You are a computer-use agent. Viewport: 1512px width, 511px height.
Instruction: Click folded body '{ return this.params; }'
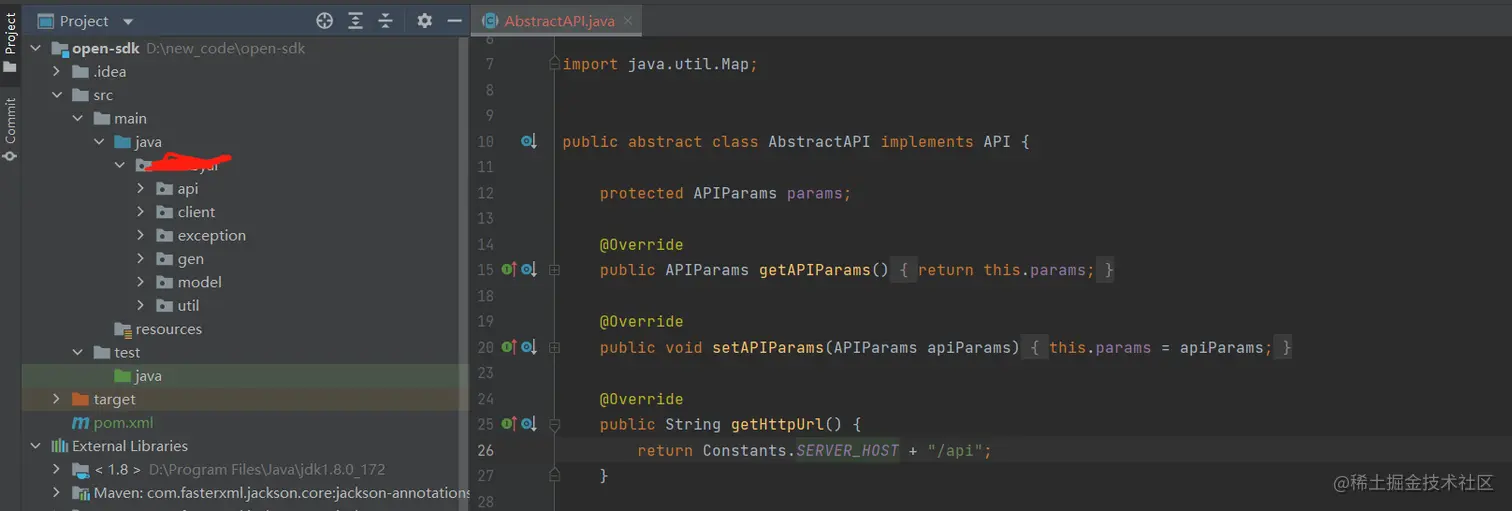tap(1004, 270)
